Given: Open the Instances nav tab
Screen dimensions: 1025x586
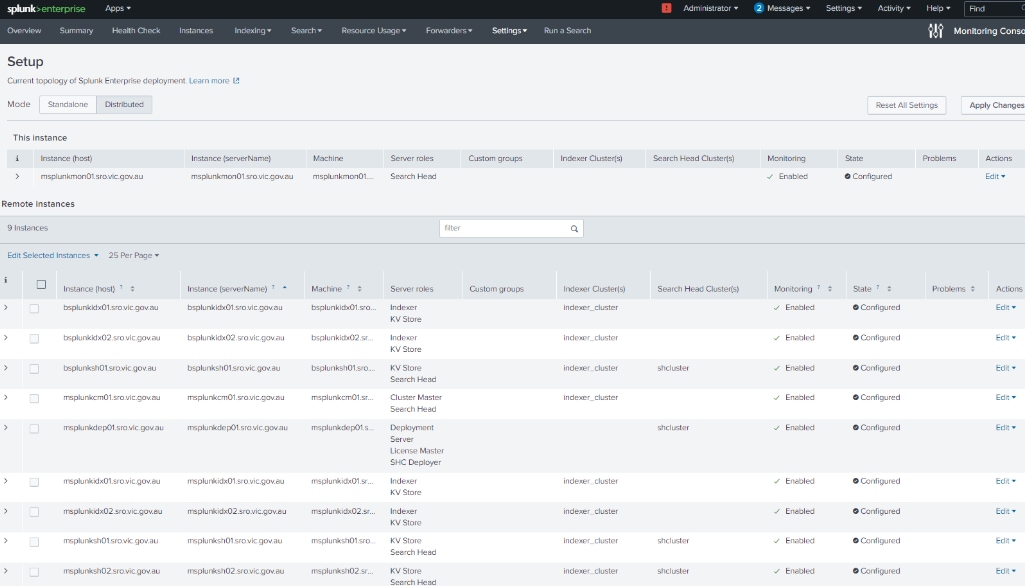Looking at the screenshot, I should tap(196, 31).
